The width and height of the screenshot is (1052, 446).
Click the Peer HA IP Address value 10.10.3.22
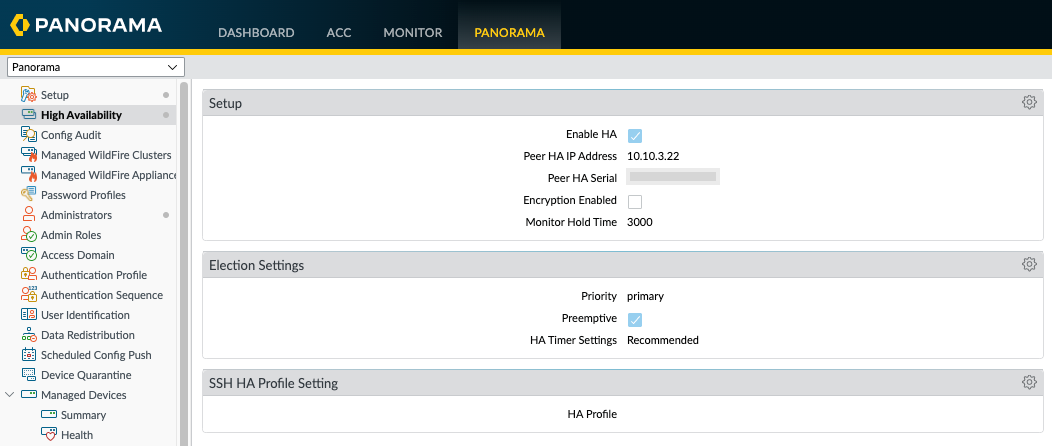[653, 156]
